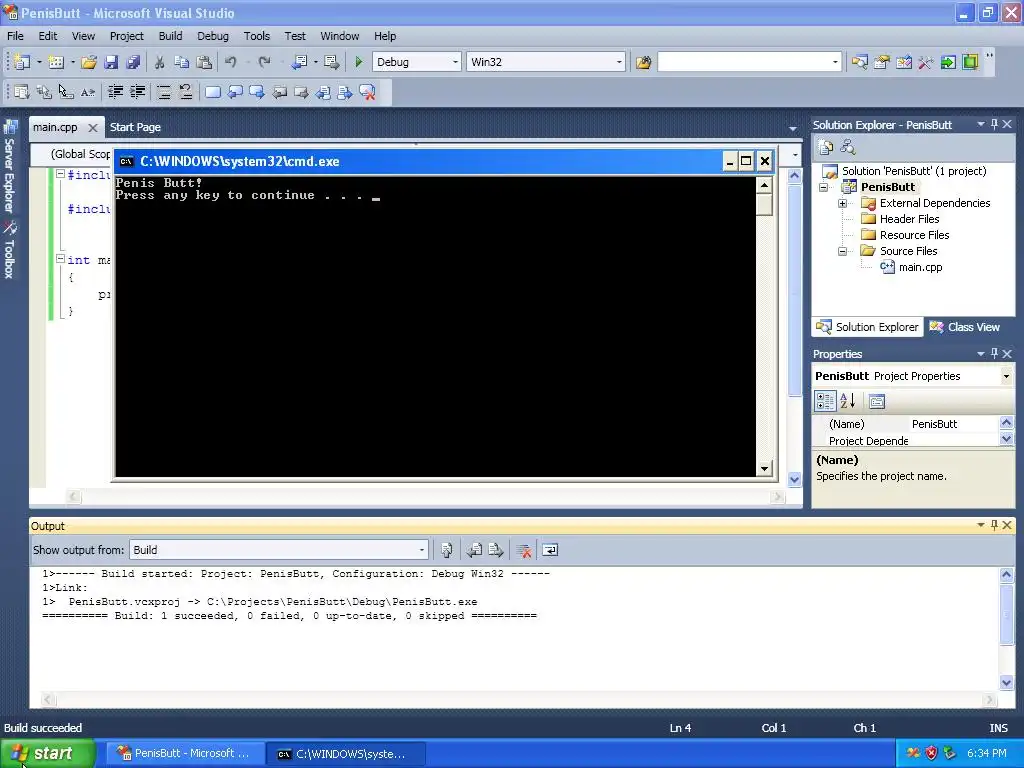Toggle a bookmark with the bookmark icon
1024x768 pixels.
tap(213, 92)
